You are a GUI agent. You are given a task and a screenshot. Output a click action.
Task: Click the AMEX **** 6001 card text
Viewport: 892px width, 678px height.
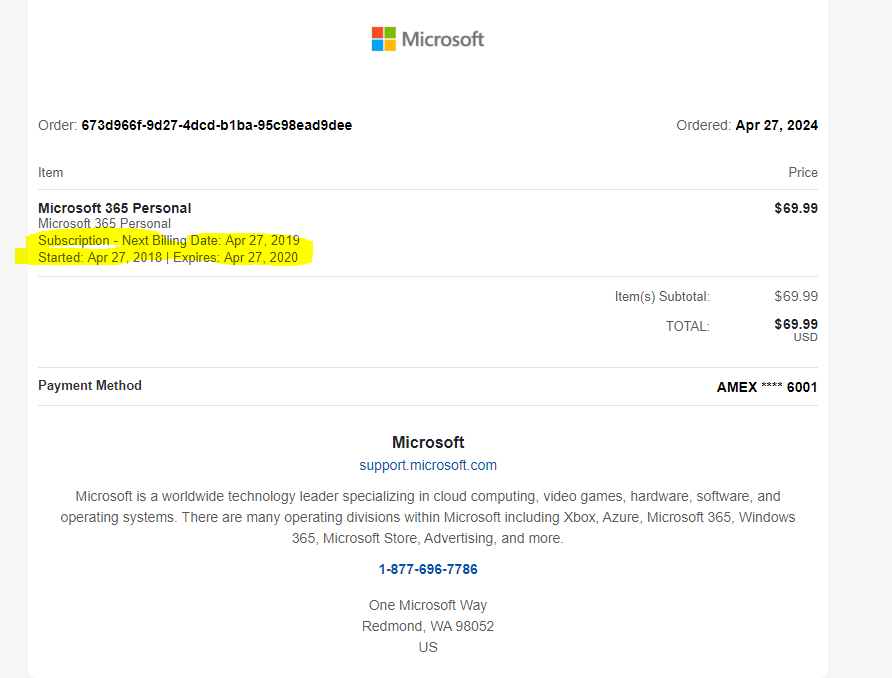pyautogui.click(x=767, y=387)
